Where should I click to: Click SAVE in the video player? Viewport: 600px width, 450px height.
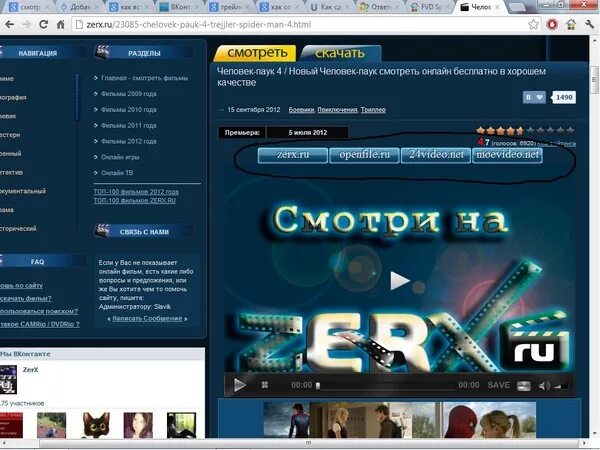(498, 385)
